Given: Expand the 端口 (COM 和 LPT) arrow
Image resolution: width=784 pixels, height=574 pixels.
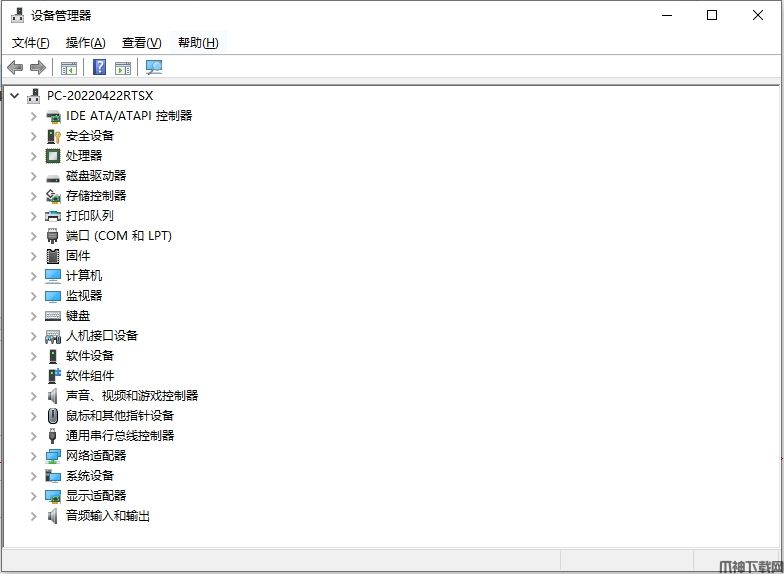Looking at the screenshot, I should [x=34, y=236].
